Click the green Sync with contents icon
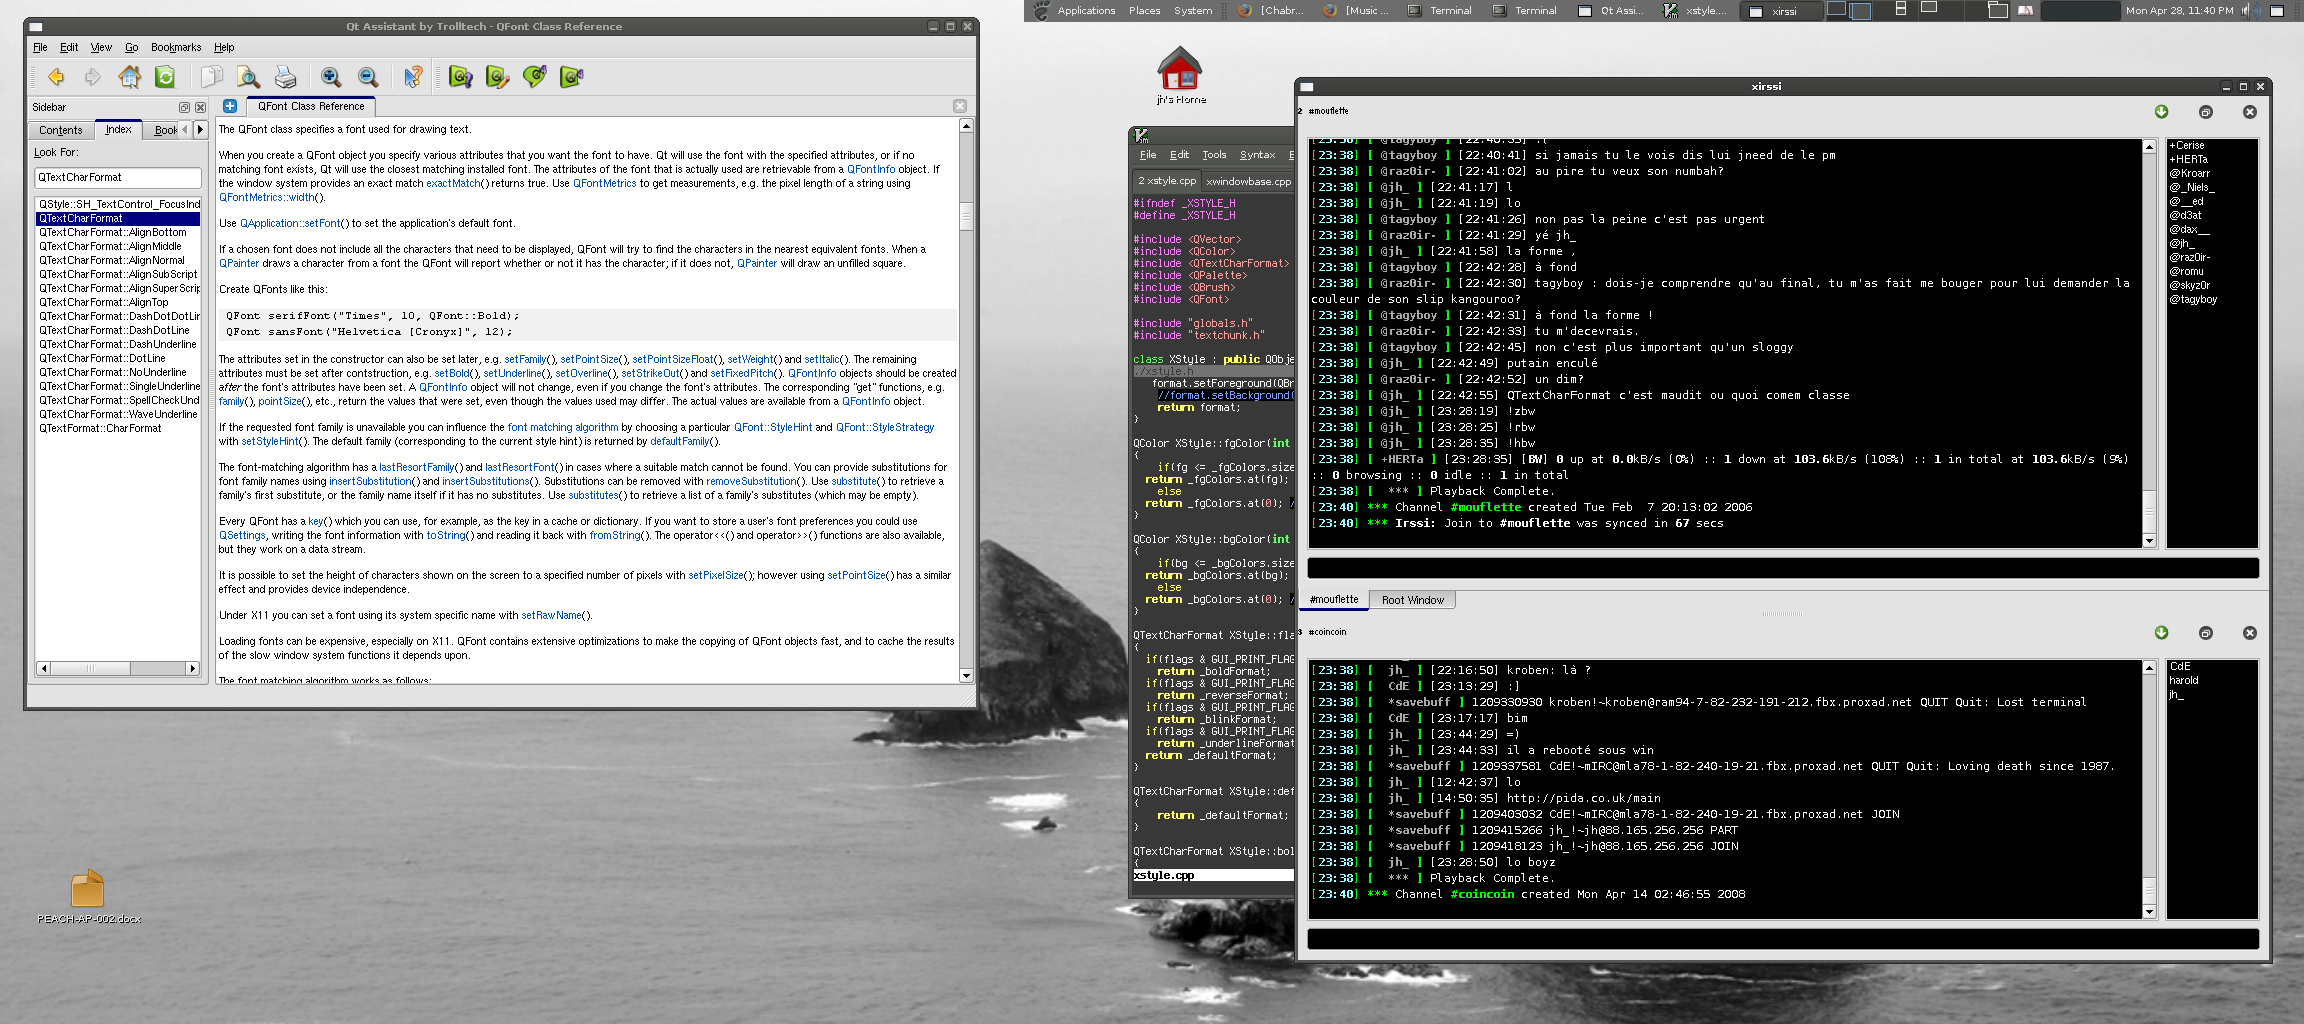 pos(166,77)
